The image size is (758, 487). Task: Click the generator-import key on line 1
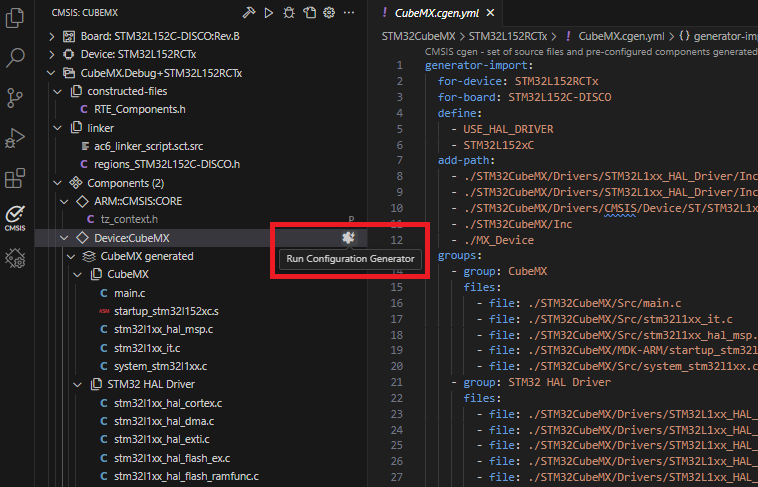tap(476, 65)
